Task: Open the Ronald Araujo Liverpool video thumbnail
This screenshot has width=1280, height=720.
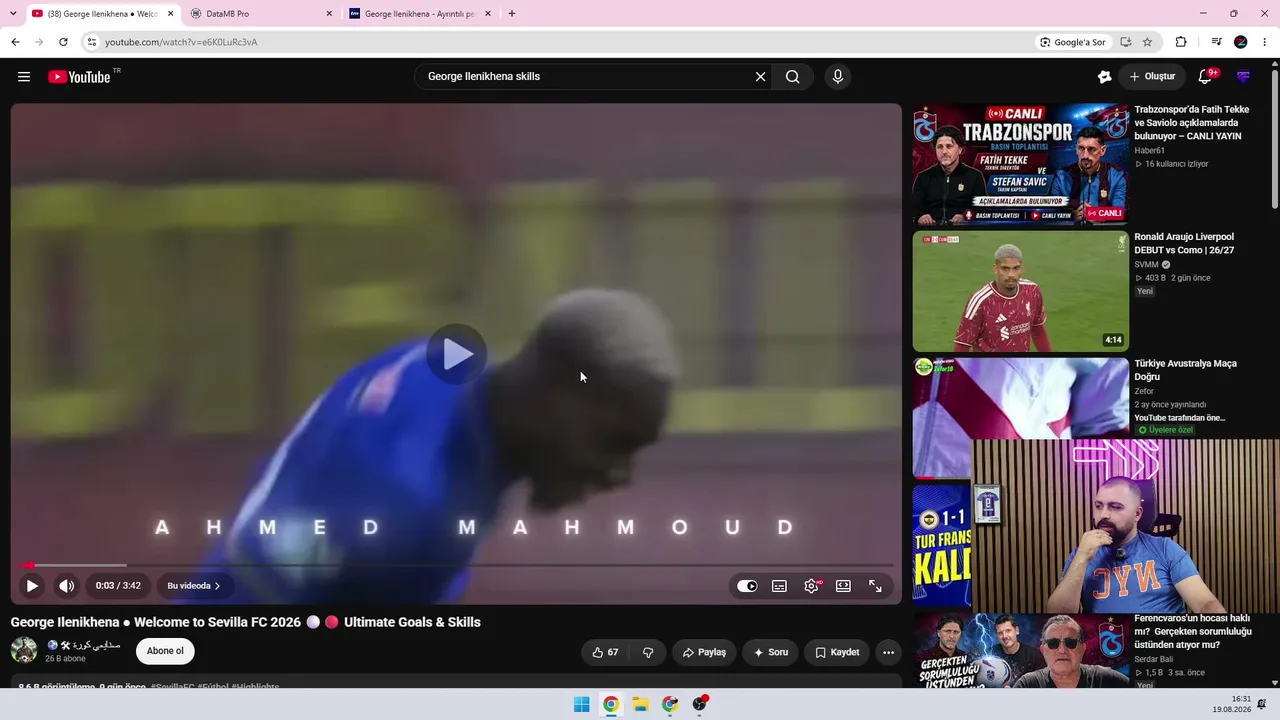Action: 1020,291
